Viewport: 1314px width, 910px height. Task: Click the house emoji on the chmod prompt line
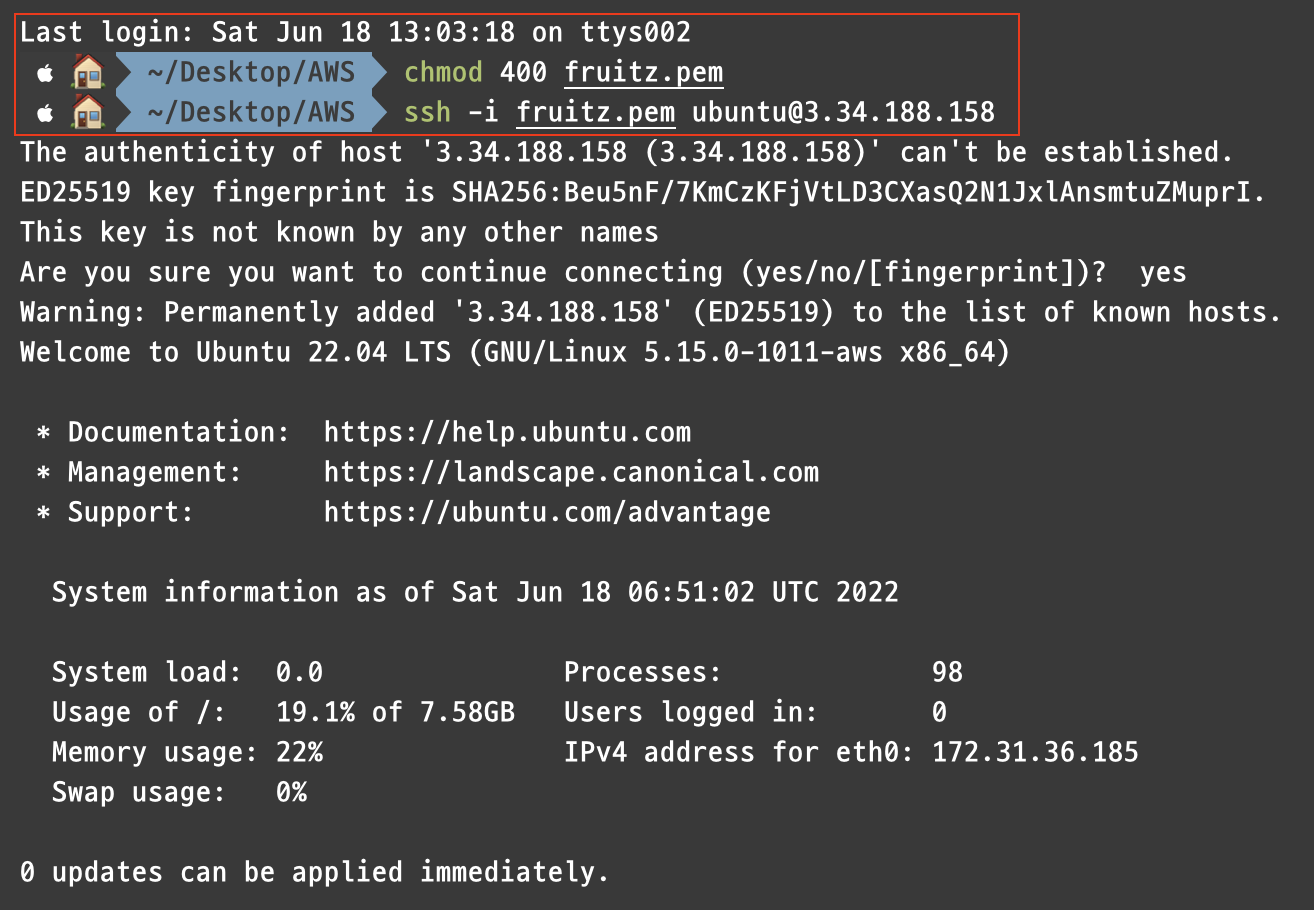pos(88,73)
